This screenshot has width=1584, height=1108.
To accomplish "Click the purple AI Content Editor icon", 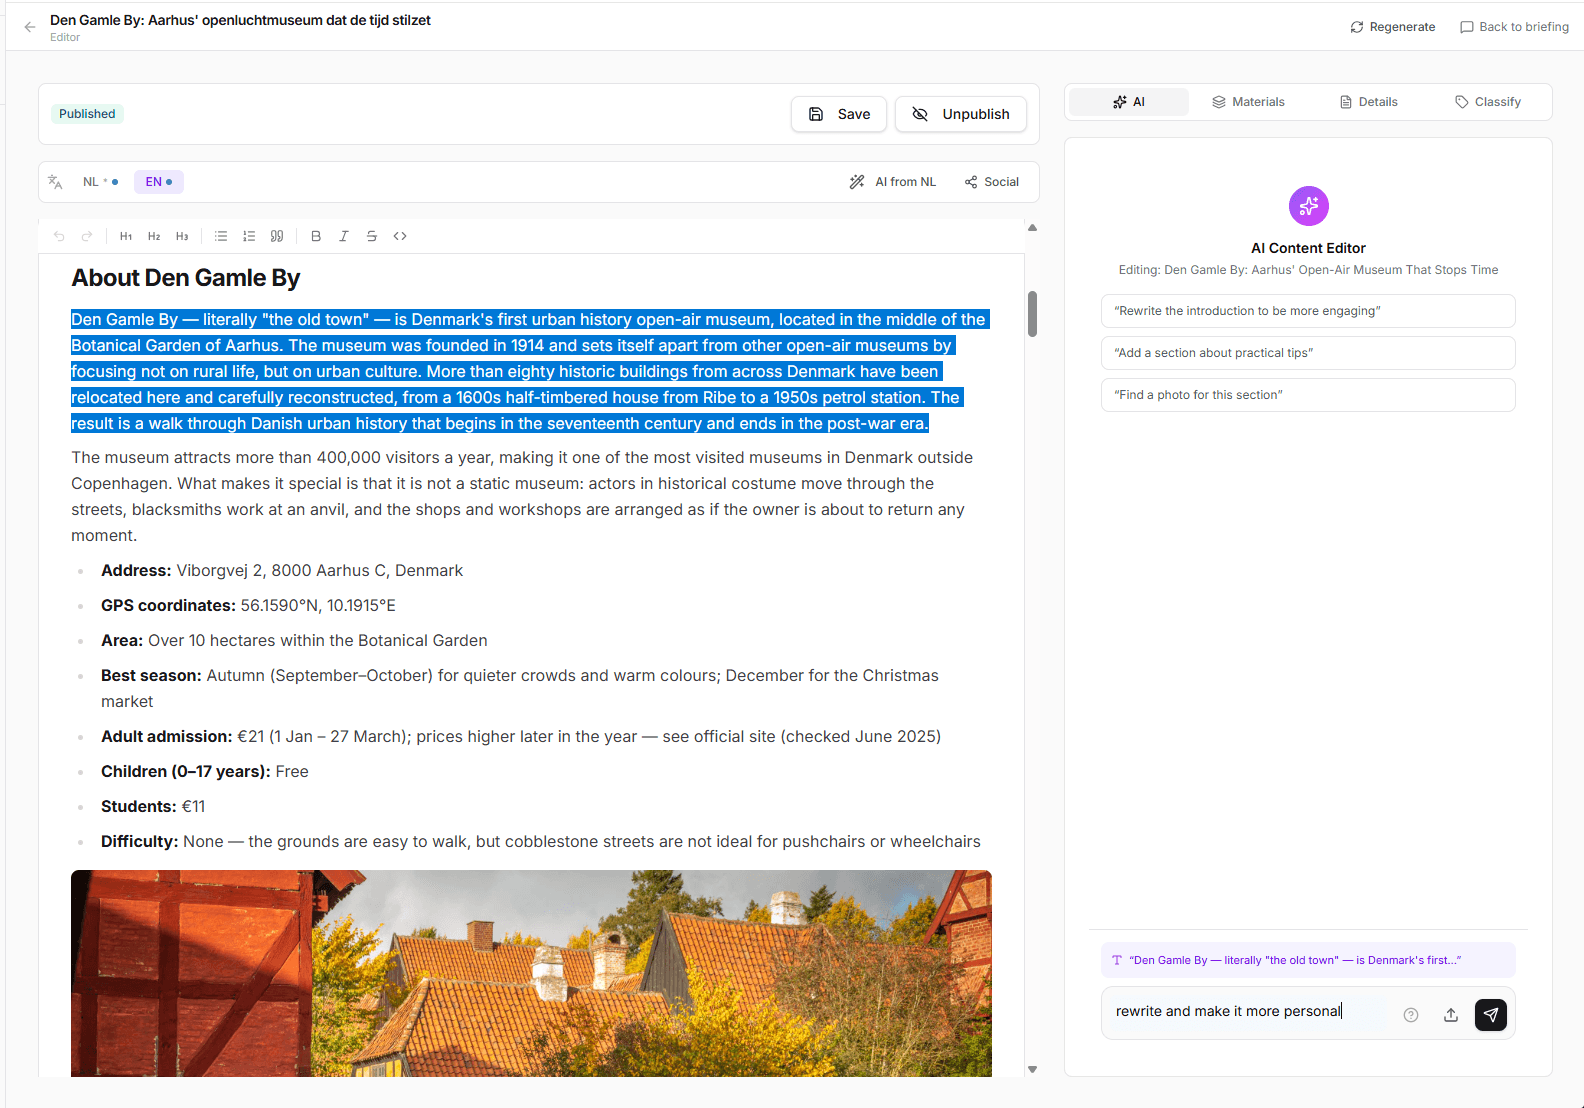I will coord(1308,206).
